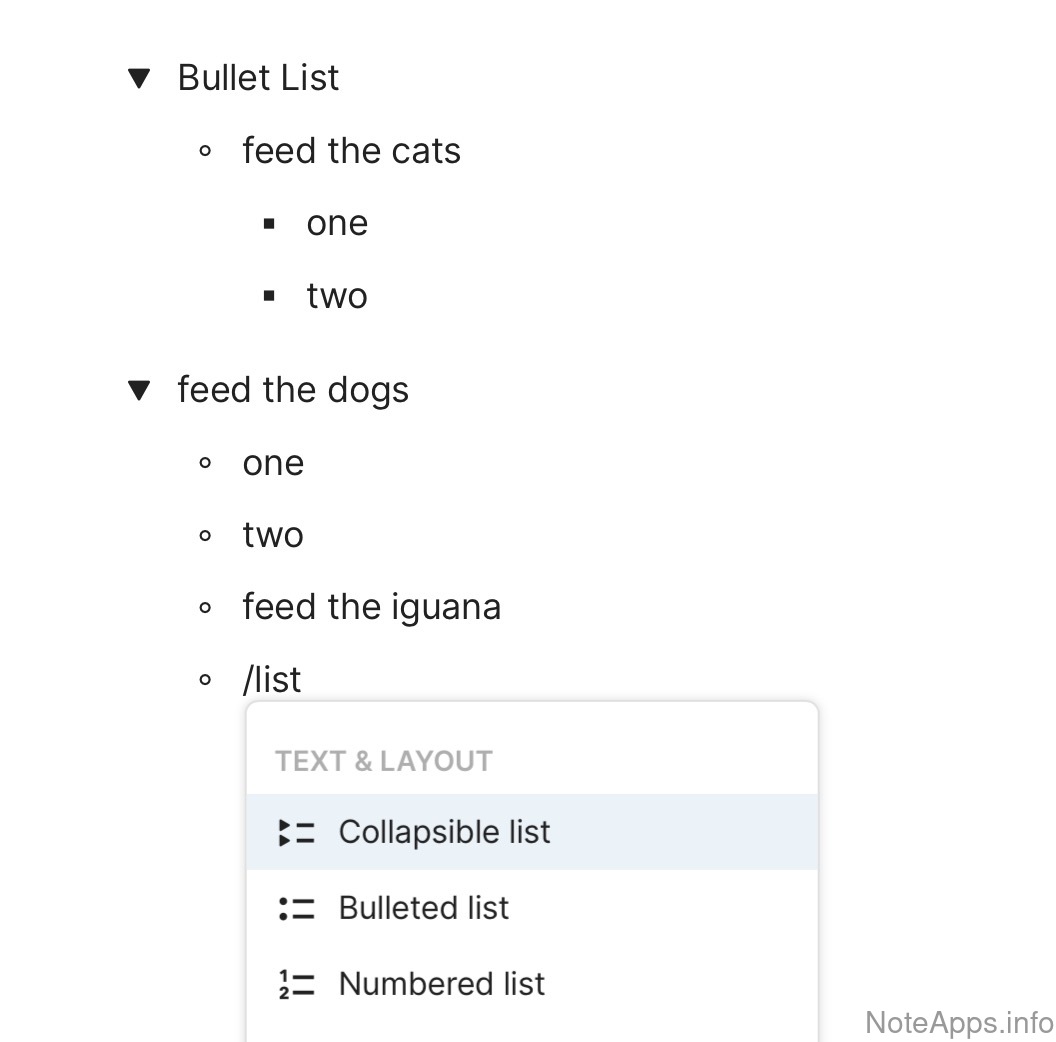Pick Numbered list menu entry
This screenshot has width=1056, height=1042.
click(x=442, y=984)
